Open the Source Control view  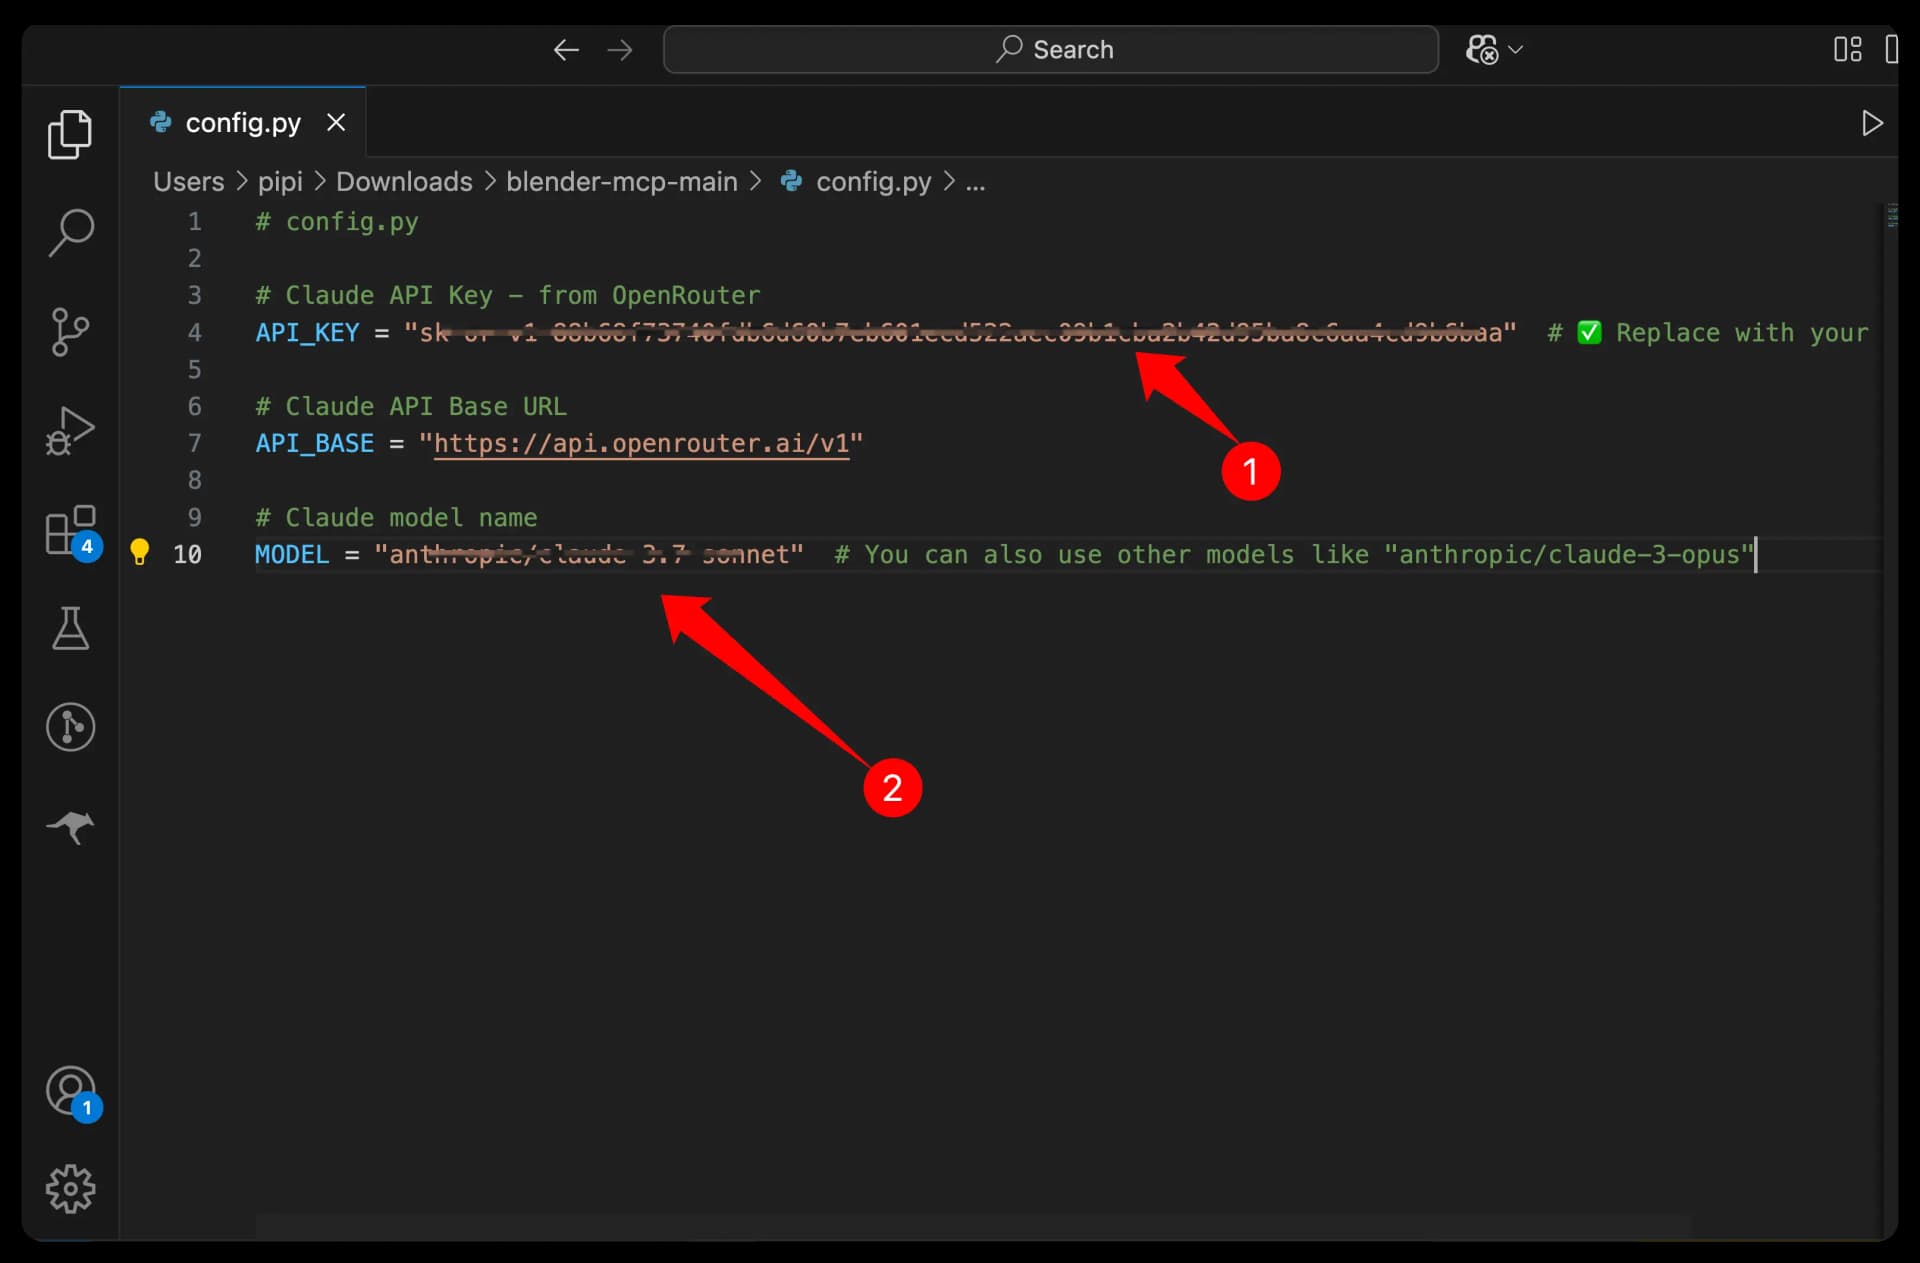click(x=70, y=331)
